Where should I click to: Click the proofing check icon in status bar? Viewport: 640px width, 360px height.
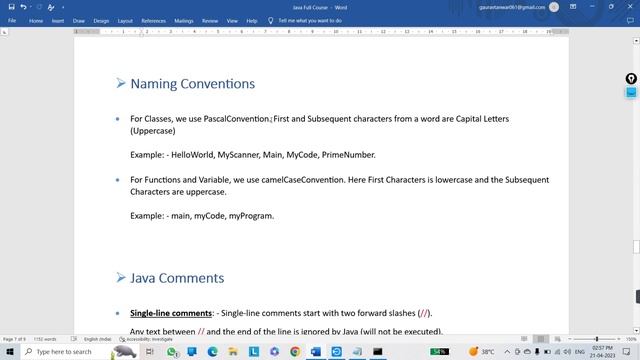point(73,339)
